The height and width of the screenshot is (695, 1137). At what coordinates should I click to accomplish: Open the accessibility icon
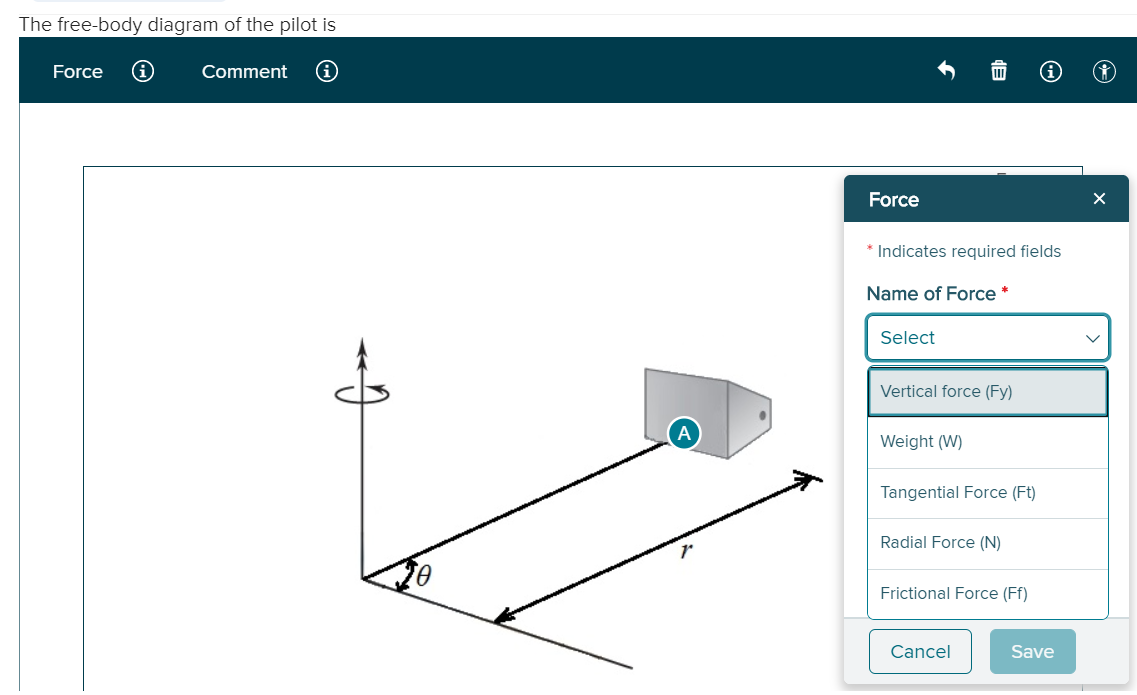(x=1104, y=71)
